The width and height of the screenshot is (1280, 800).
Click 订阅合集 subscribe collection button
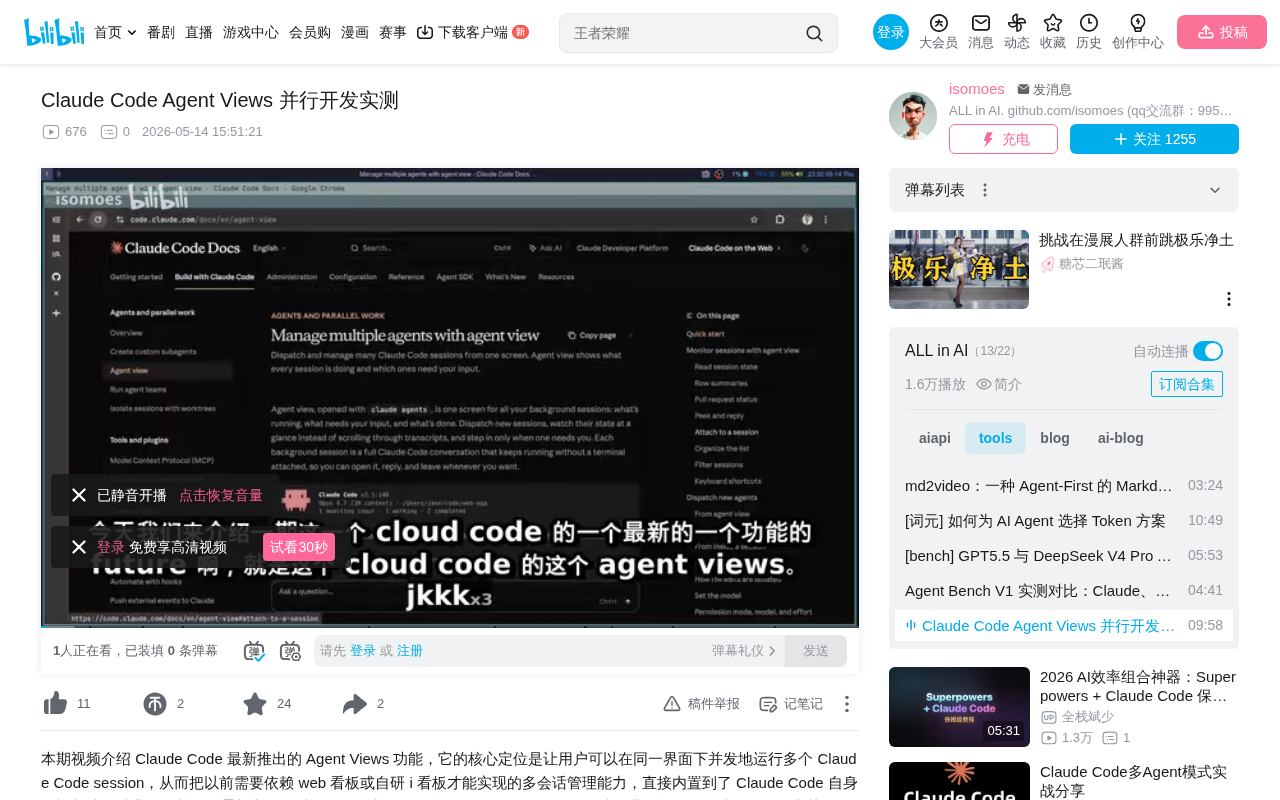[x=1187, y=384]
